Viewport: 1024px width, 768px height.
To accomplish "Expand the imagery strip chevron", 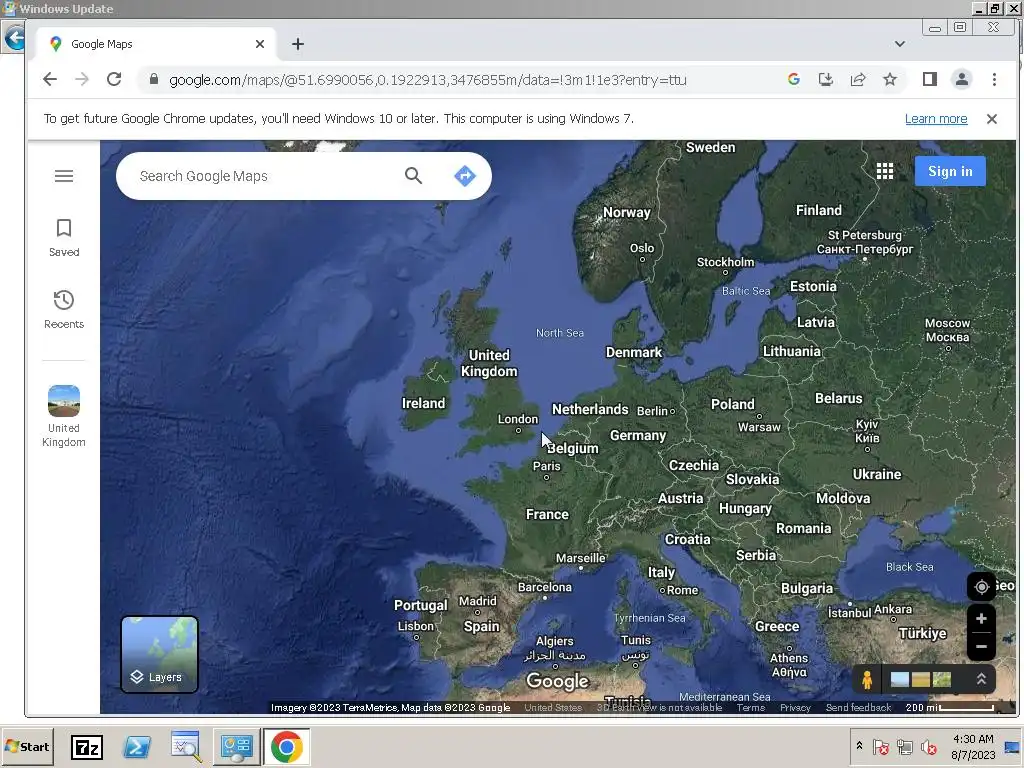I will click(x=981, y=679).
